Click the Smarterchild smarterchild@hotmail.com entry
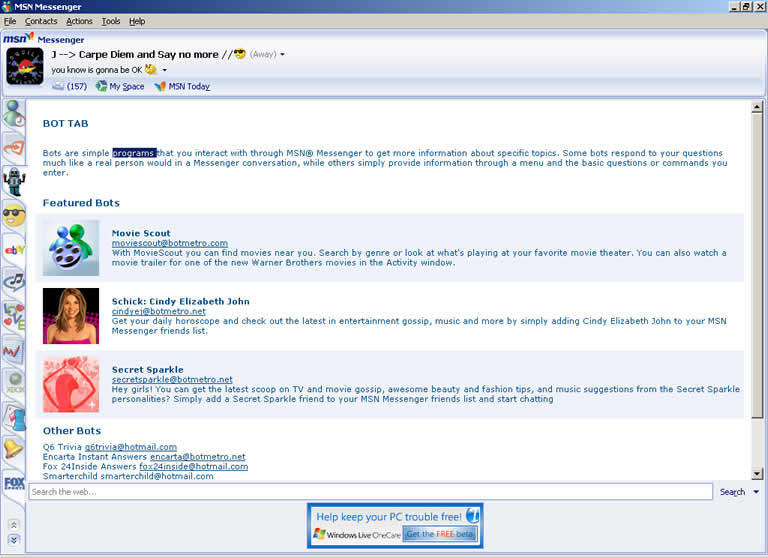 coord(128,476)
